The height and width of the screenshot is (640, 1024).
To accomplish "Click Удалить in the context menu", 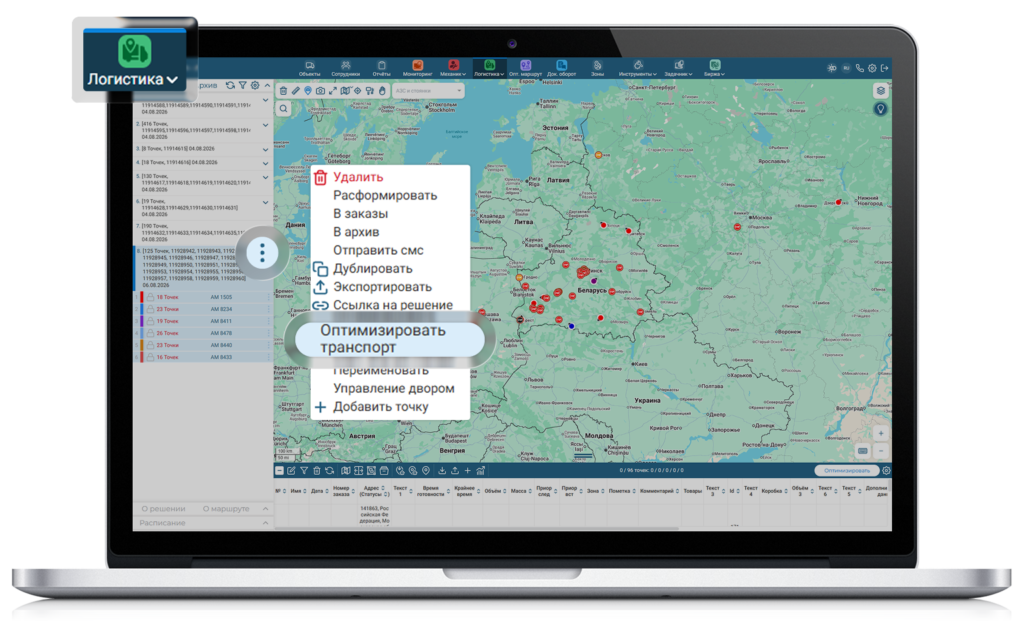I will (x=358, y=177).
